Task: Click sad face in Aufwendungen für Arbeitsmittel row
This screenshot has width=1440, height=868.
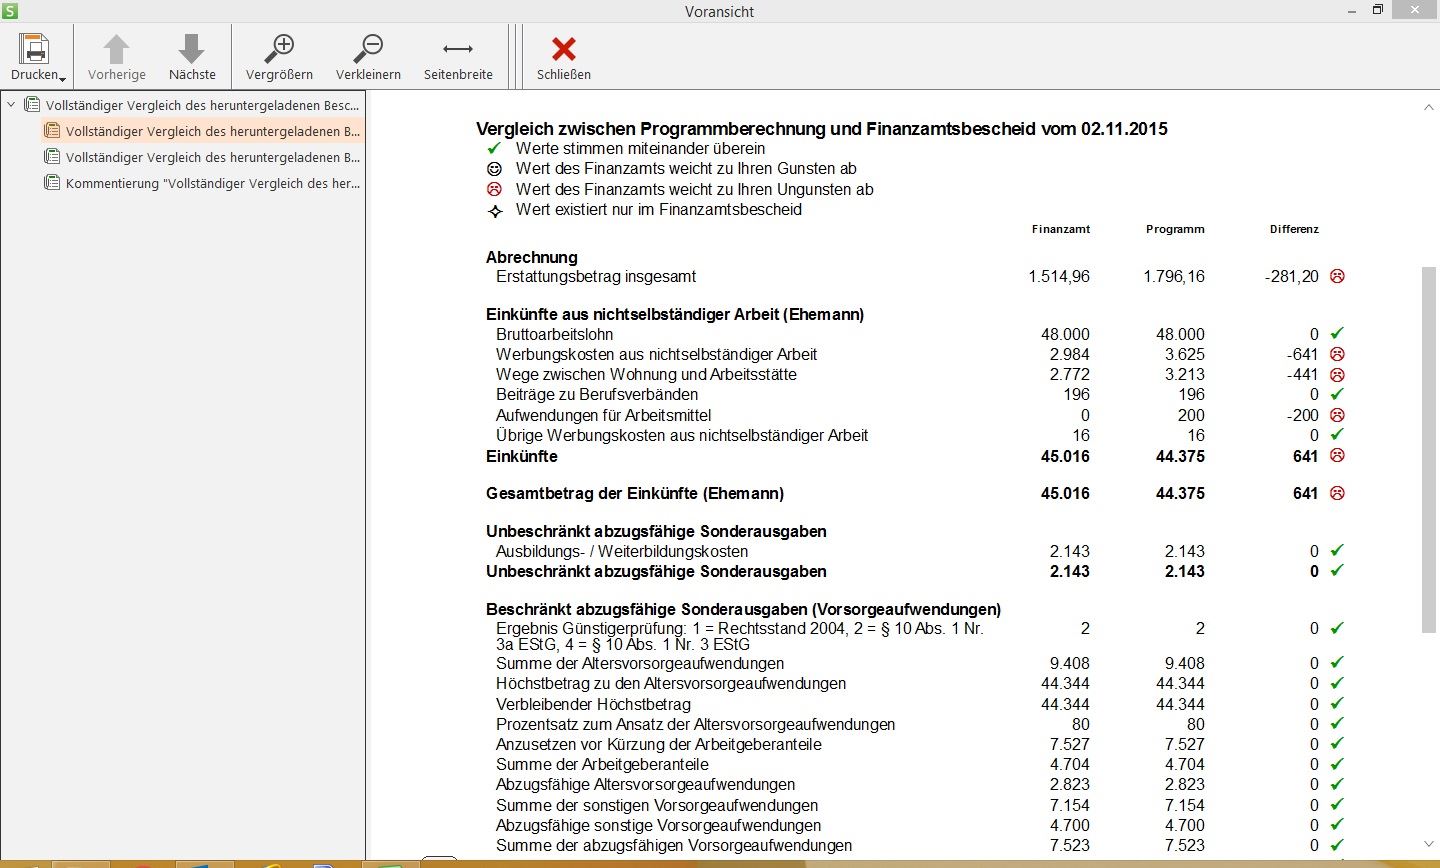Action: click(x=1337, y=415)
